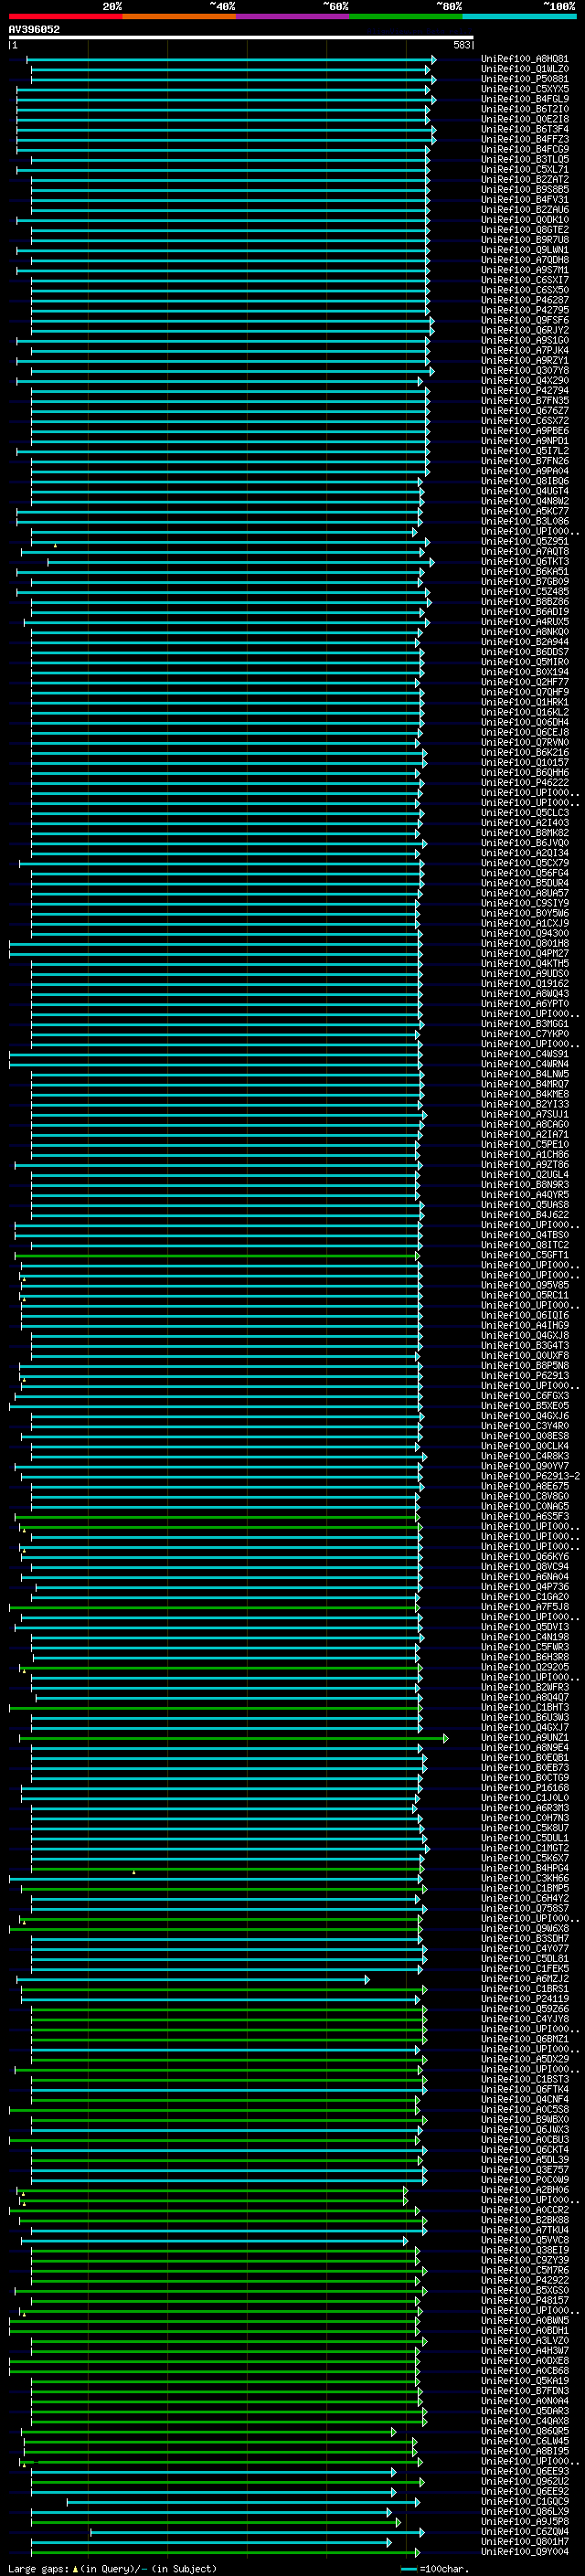585x2576 pixels.
Task: Select the label UniRef100_Q0E2I8
Action: click(525, 119)
